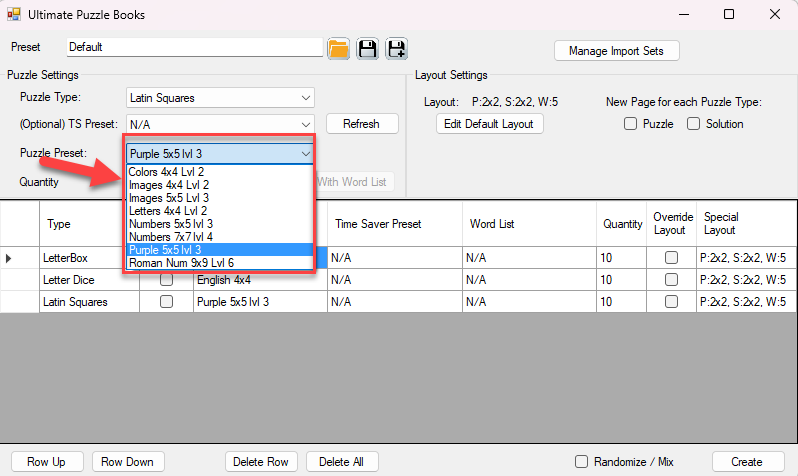Screen dimensions: 798x476
Task: Click the save-as-new preset icon
Action: coord(396,48)
